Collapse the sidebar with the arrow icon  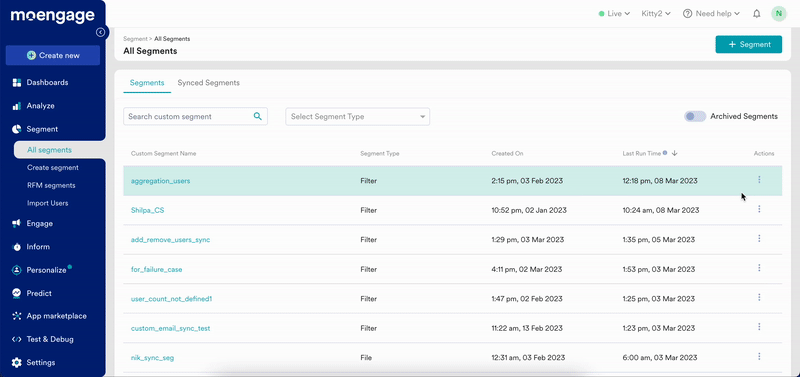[101, 32]
